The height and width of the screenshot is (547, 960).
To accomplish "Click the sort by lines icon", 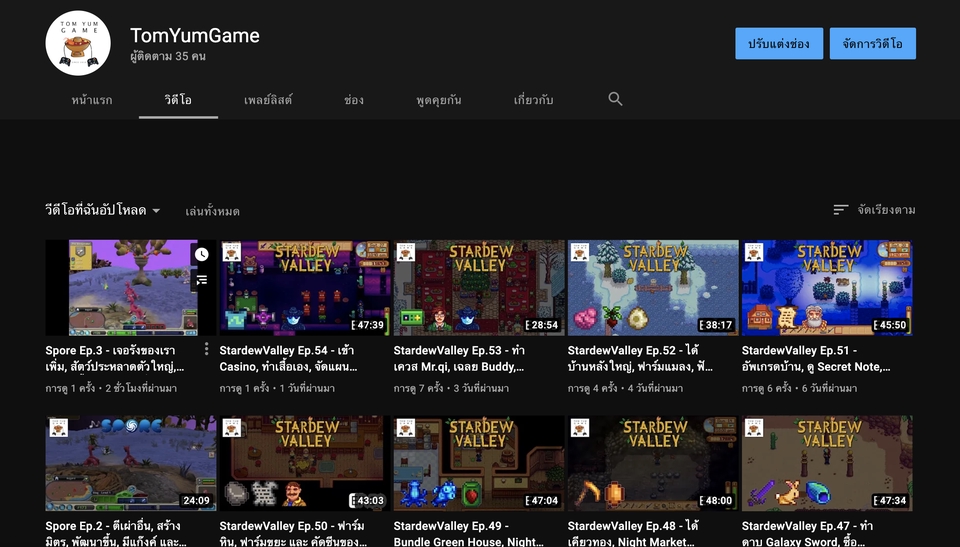I will [x=841, y=210].
